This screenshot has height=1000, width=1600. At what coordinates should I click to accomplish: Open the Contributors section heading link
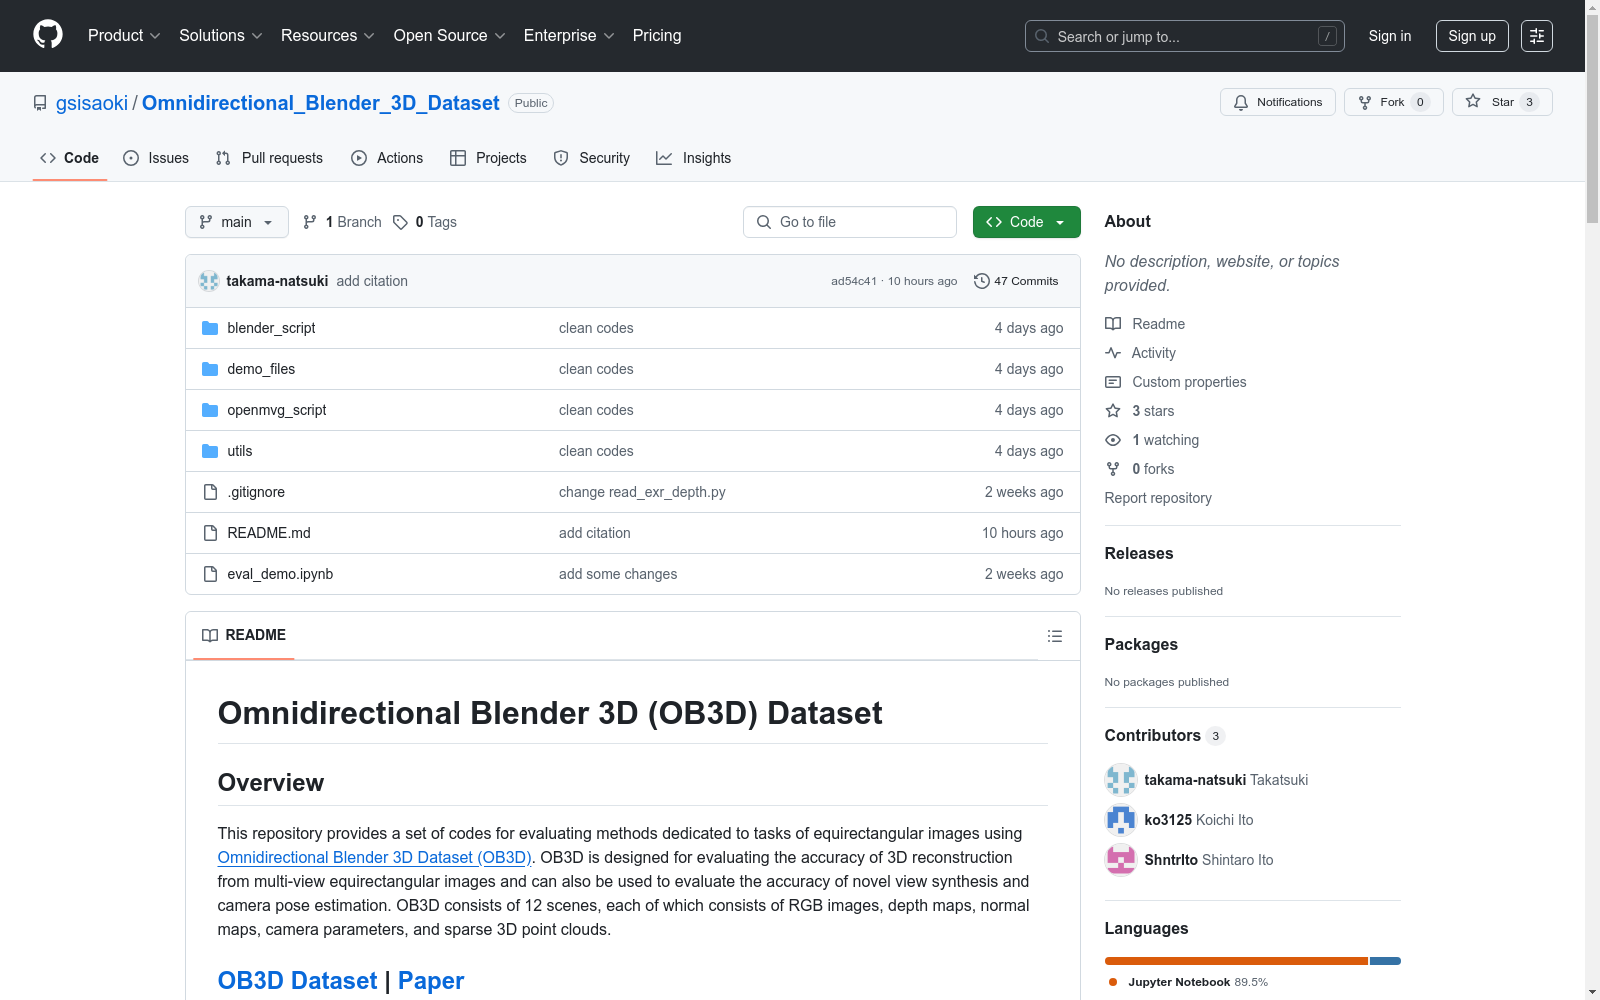pos(1164,735)
